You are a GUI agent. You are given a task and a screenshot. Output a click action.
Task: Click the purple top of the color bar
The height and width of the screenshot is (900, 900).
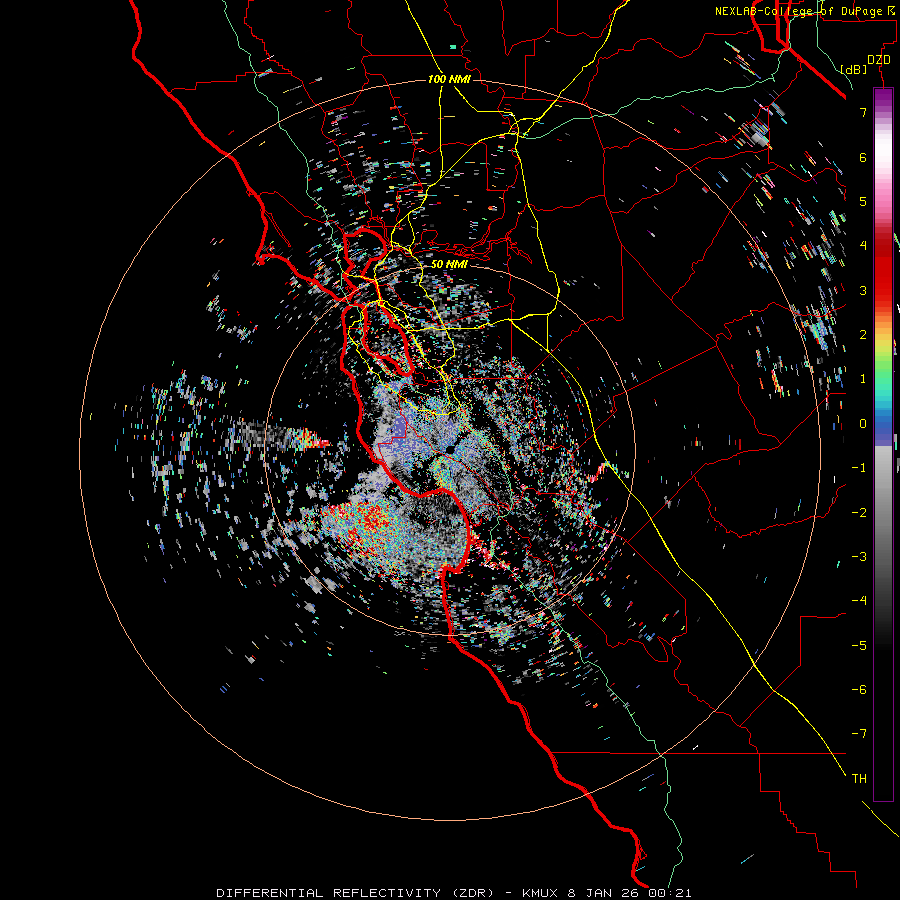click(x=883, y=99)
